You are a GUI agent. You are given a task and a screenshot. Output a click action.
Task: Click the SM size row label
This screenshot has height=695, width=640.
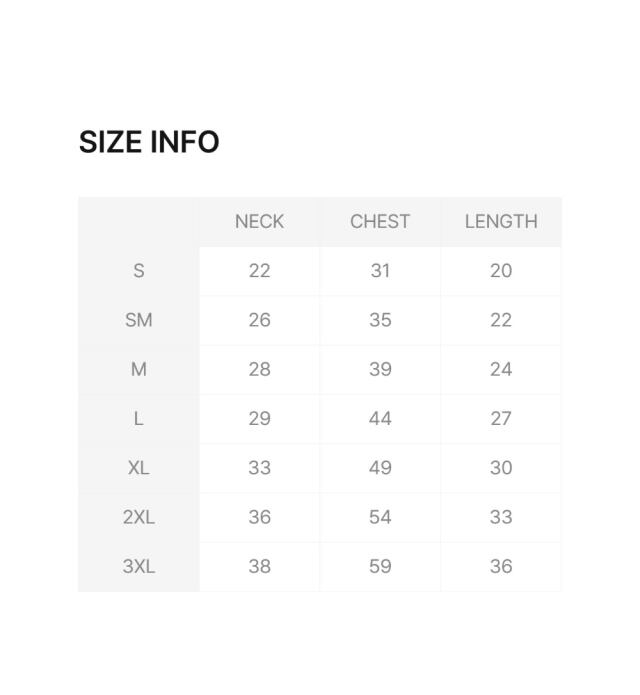tap(139, 320)
